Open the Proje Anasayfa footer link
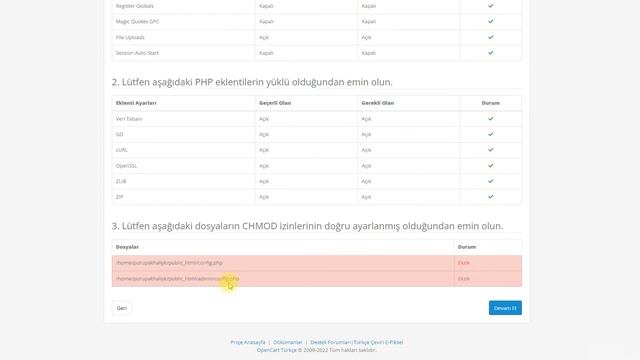 [x=248, y=342]
